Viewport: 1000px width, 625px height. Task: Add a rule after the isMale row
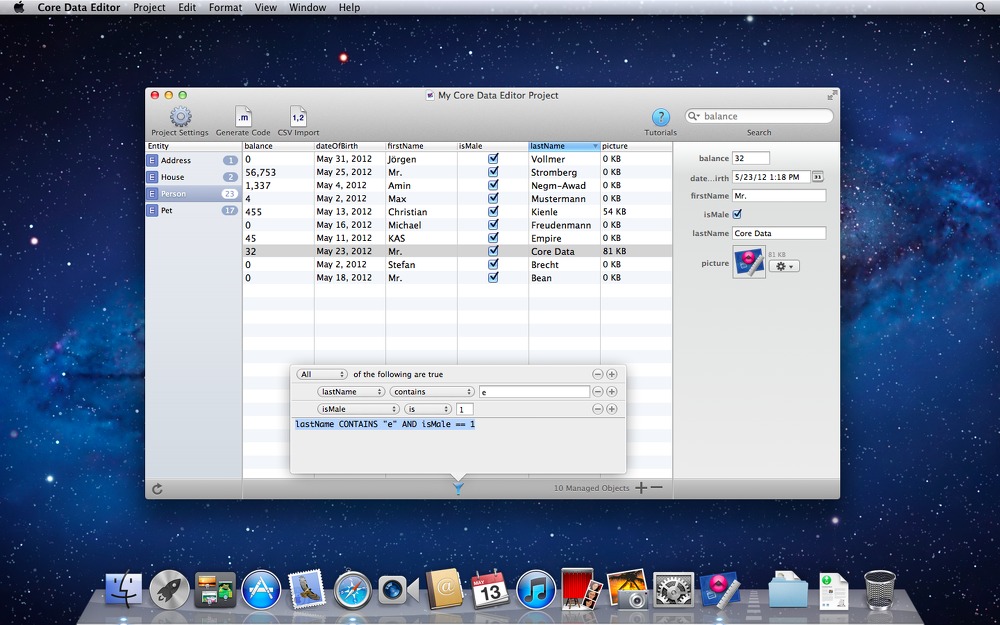(x=612, y=409)
